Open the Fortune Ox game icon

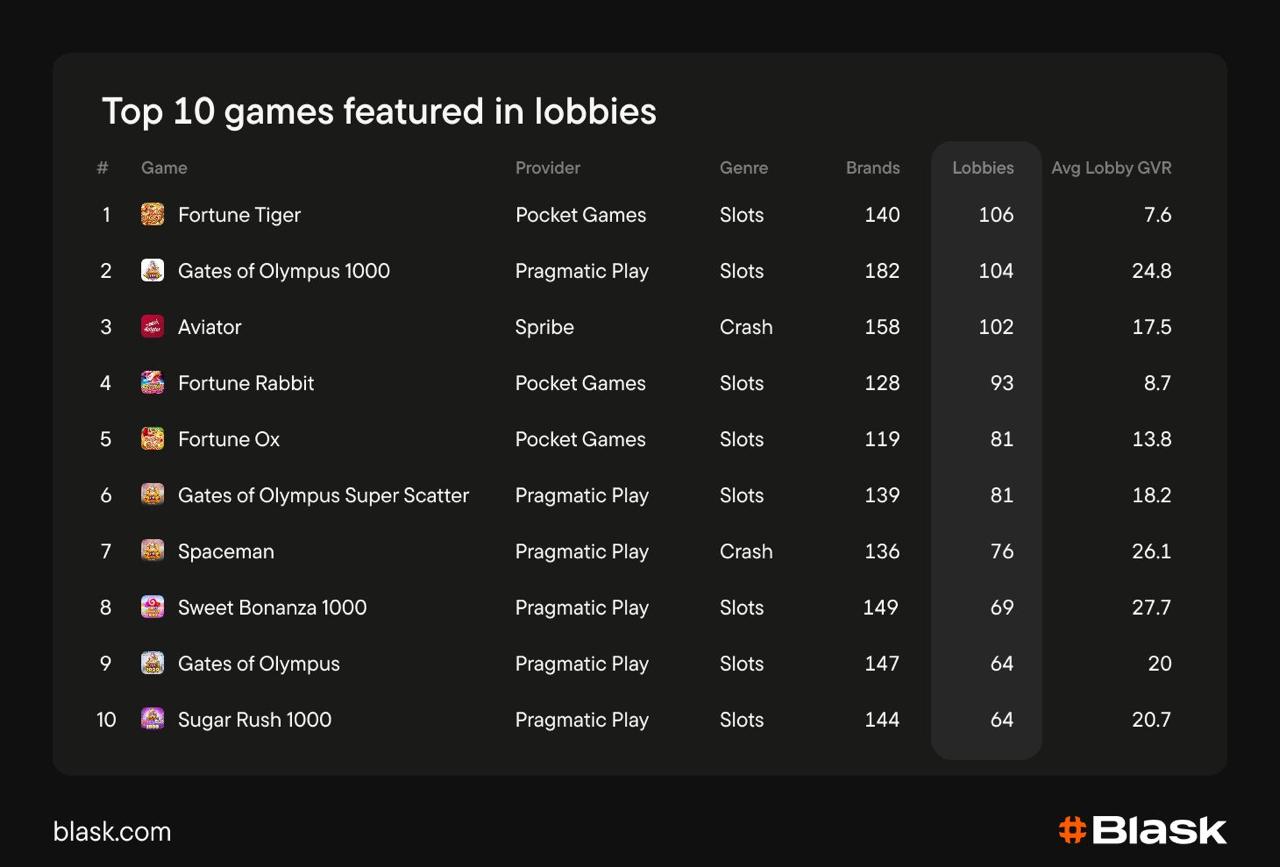click(x=152, y=438)
